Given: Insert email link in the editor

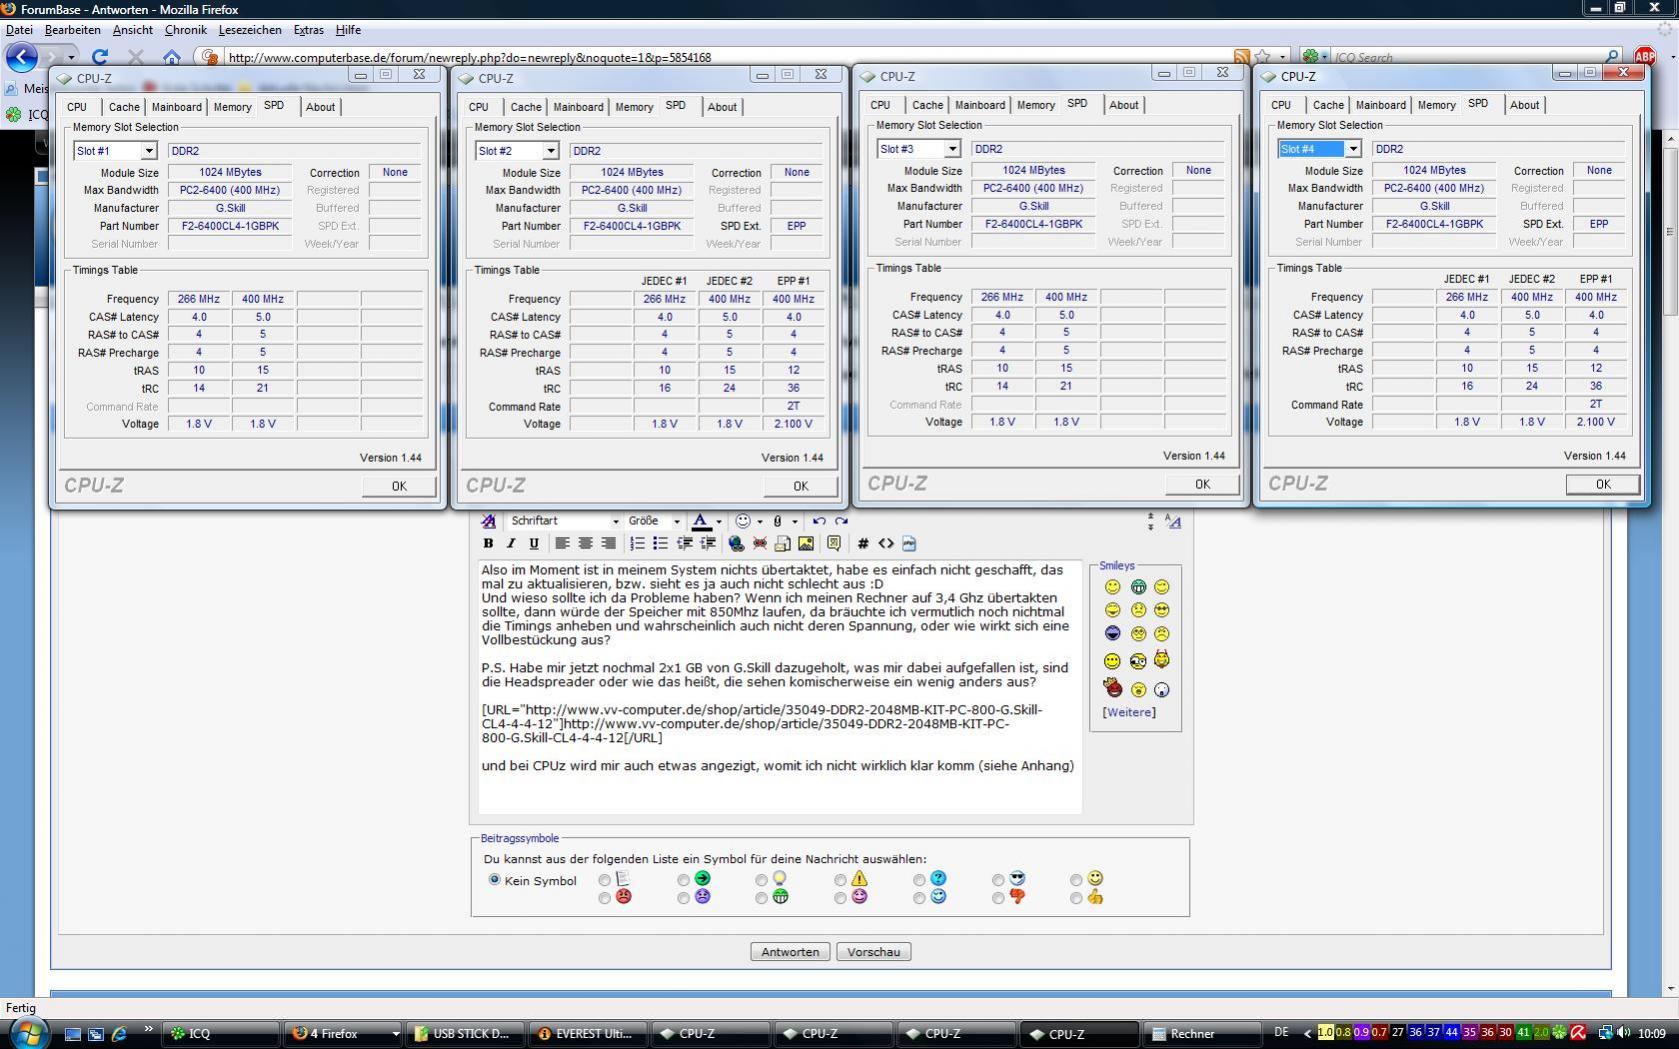Looking at the screenshot, I should click(x=783, y=544).
